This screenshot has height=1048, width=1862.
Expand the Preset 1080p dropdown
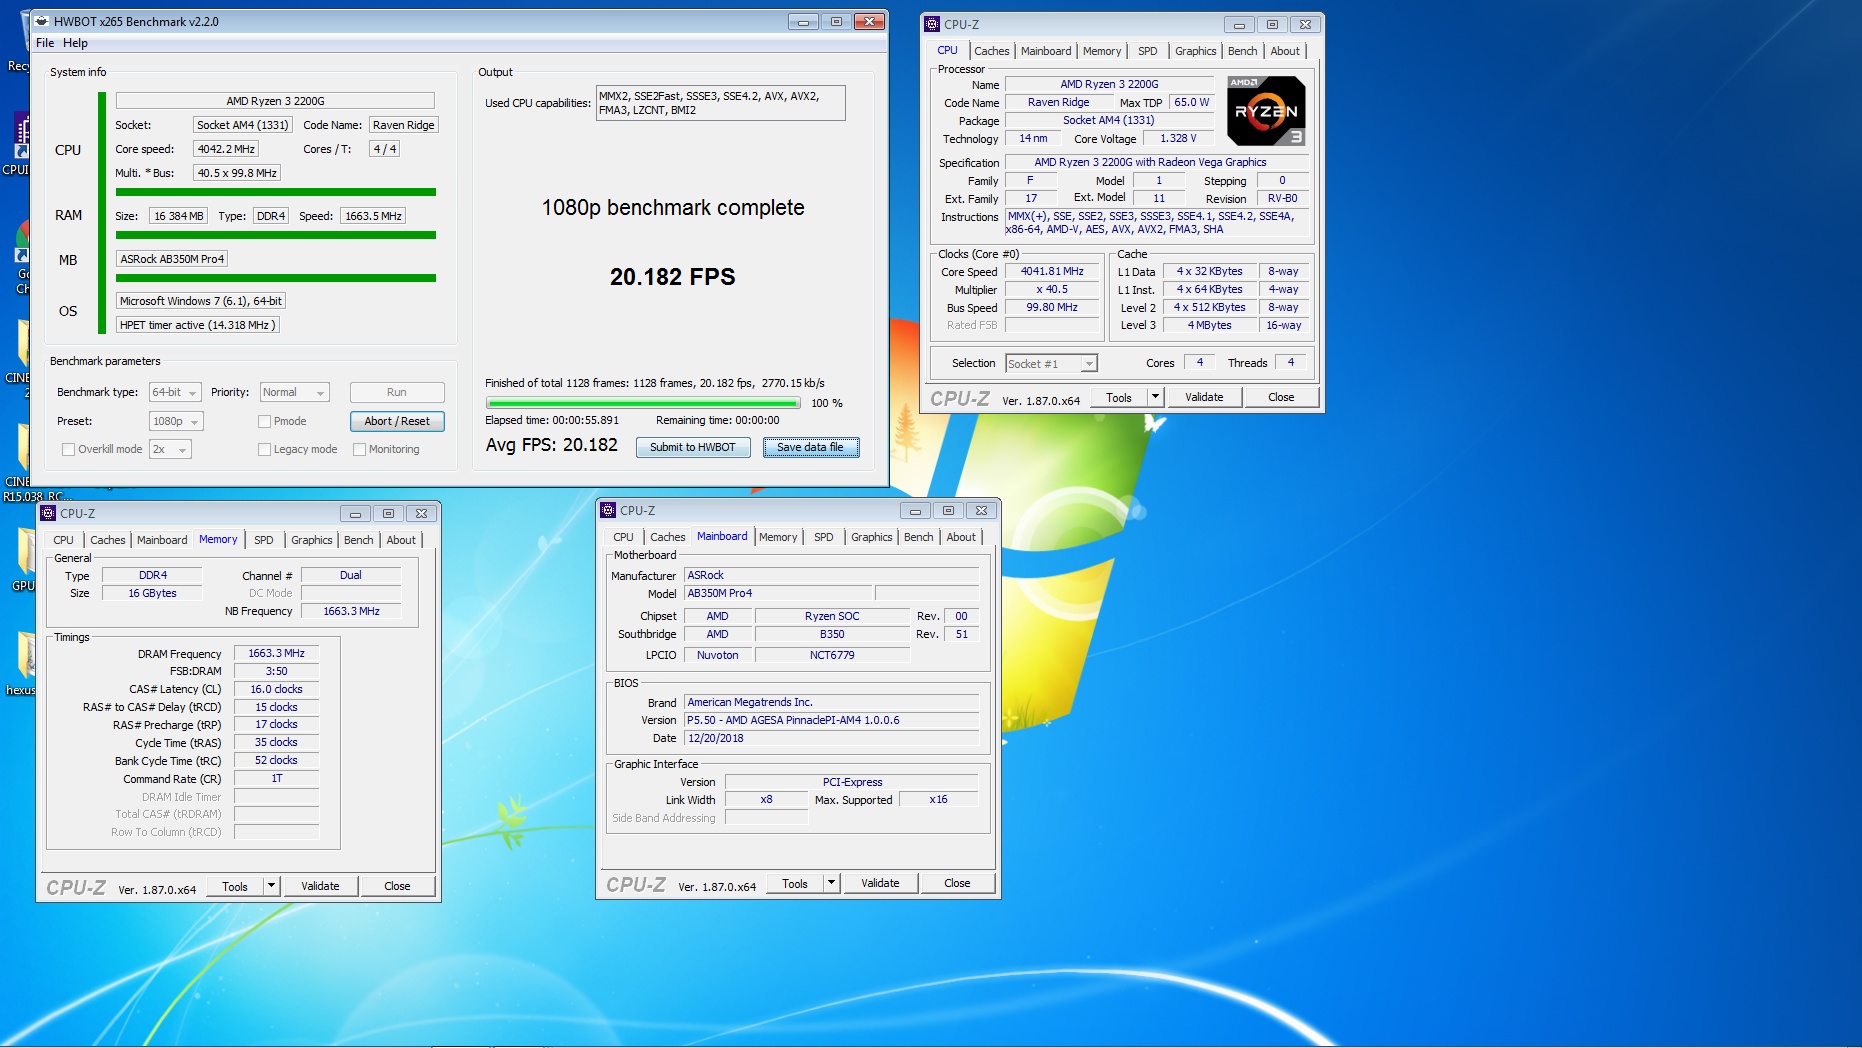pos(176,422)
